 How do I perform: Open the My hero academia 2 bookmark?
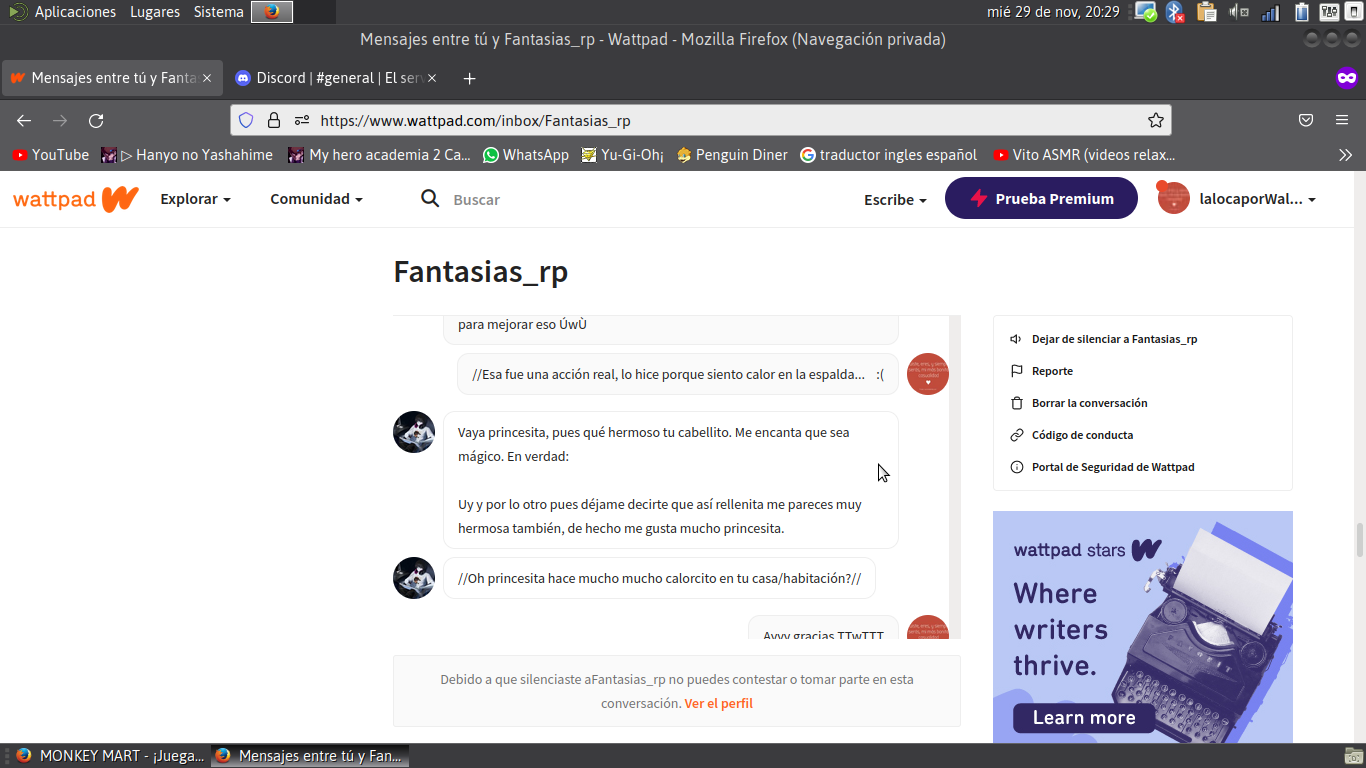pos(379,155)
